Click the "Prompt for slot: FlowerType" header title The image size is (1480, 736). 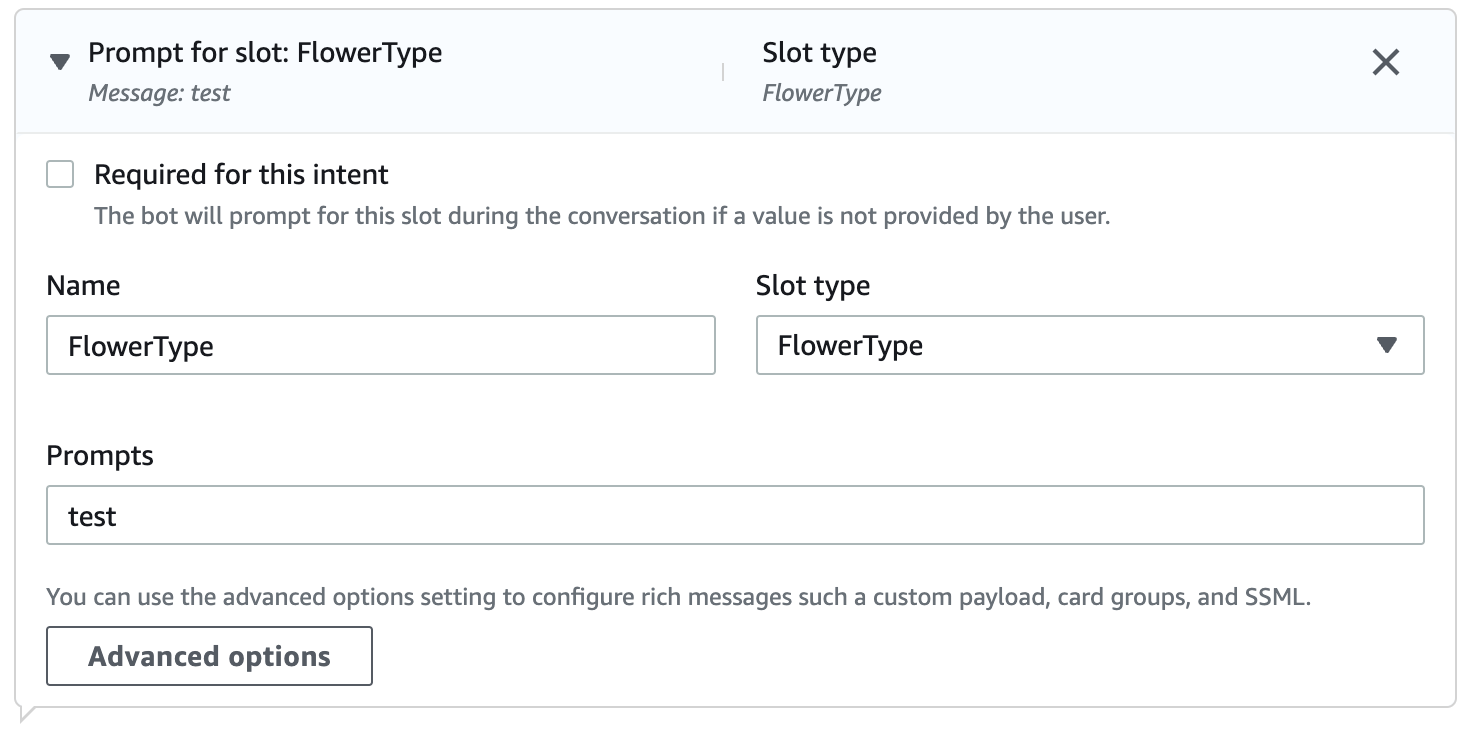tap(265, 52)
